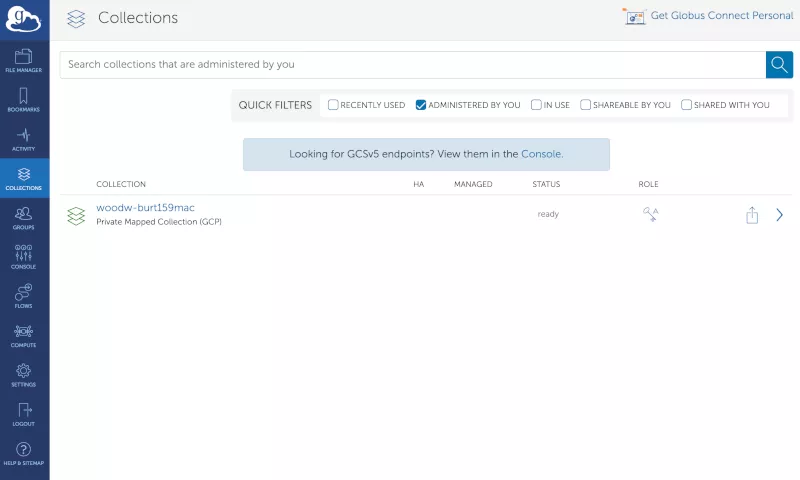Click the HA column header

click(x=418, y=184)
